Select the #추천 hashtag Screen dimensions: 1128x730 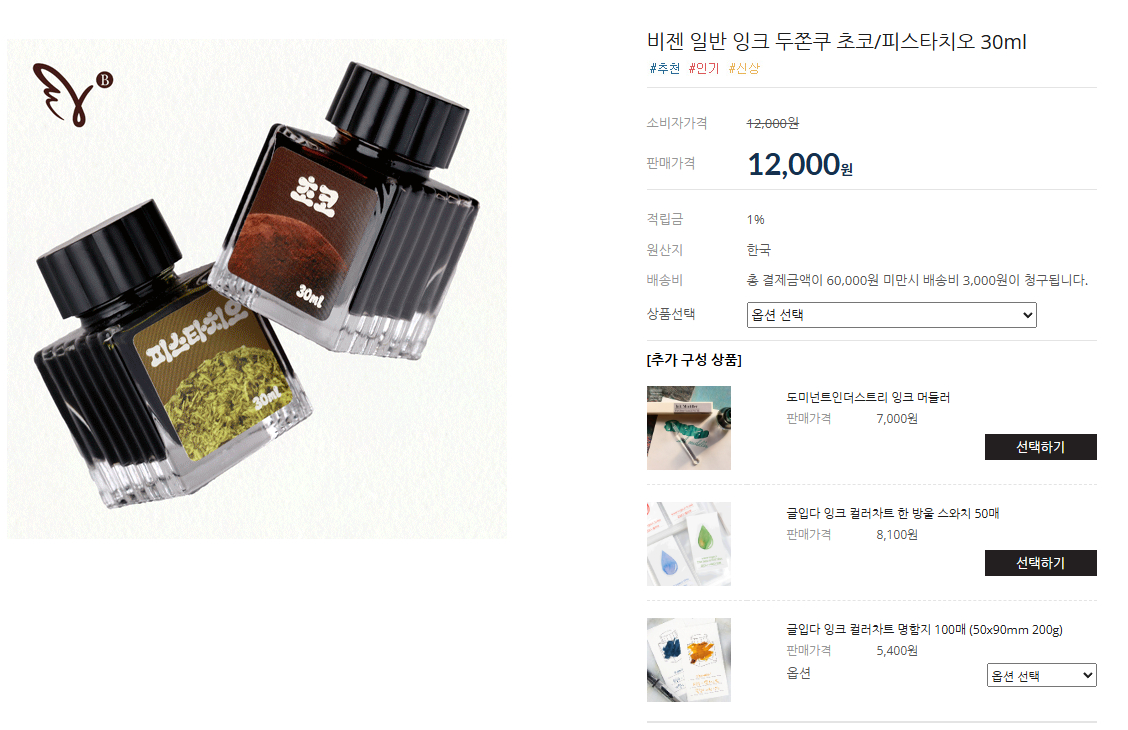[x=664, y=68]
